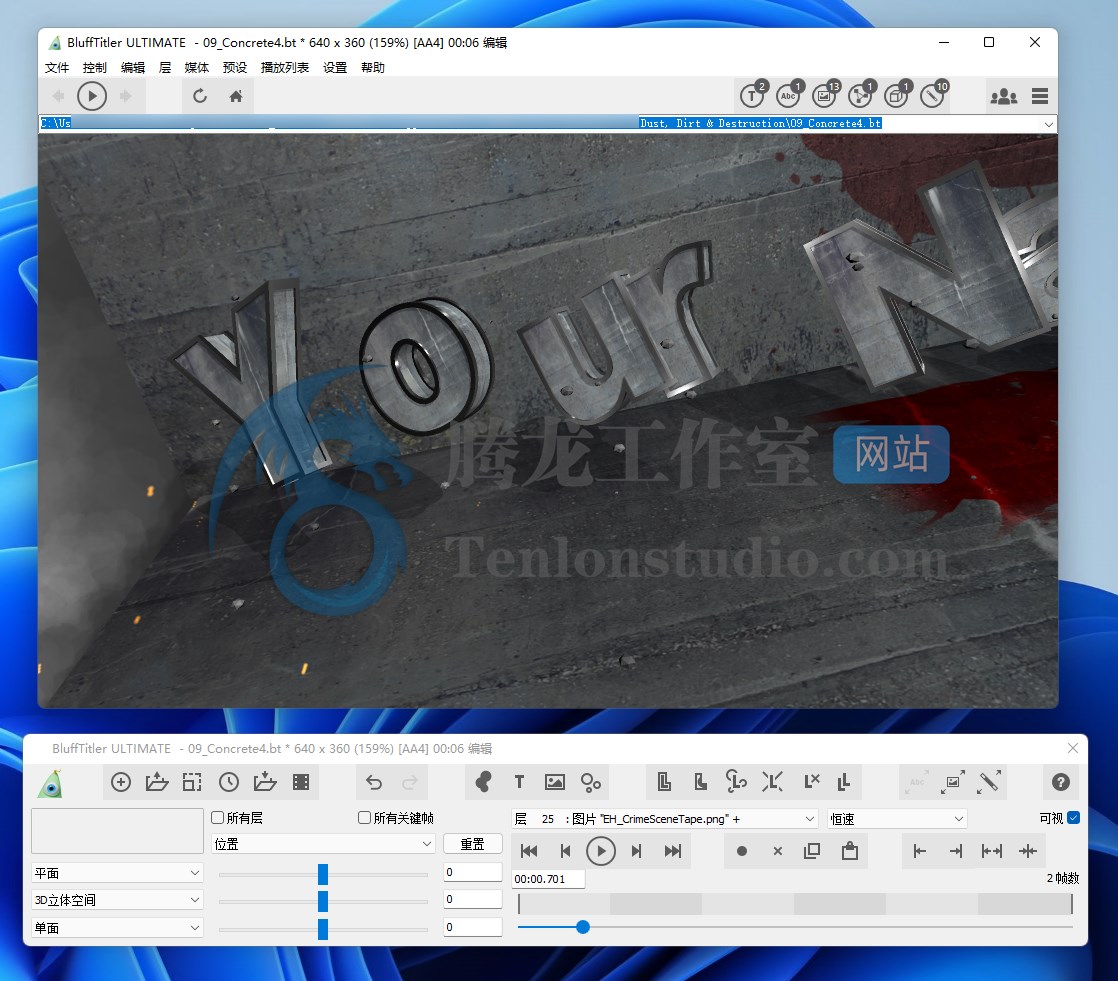
Task: Click the particle circles layer icon
Action: [x=591, y=783]
